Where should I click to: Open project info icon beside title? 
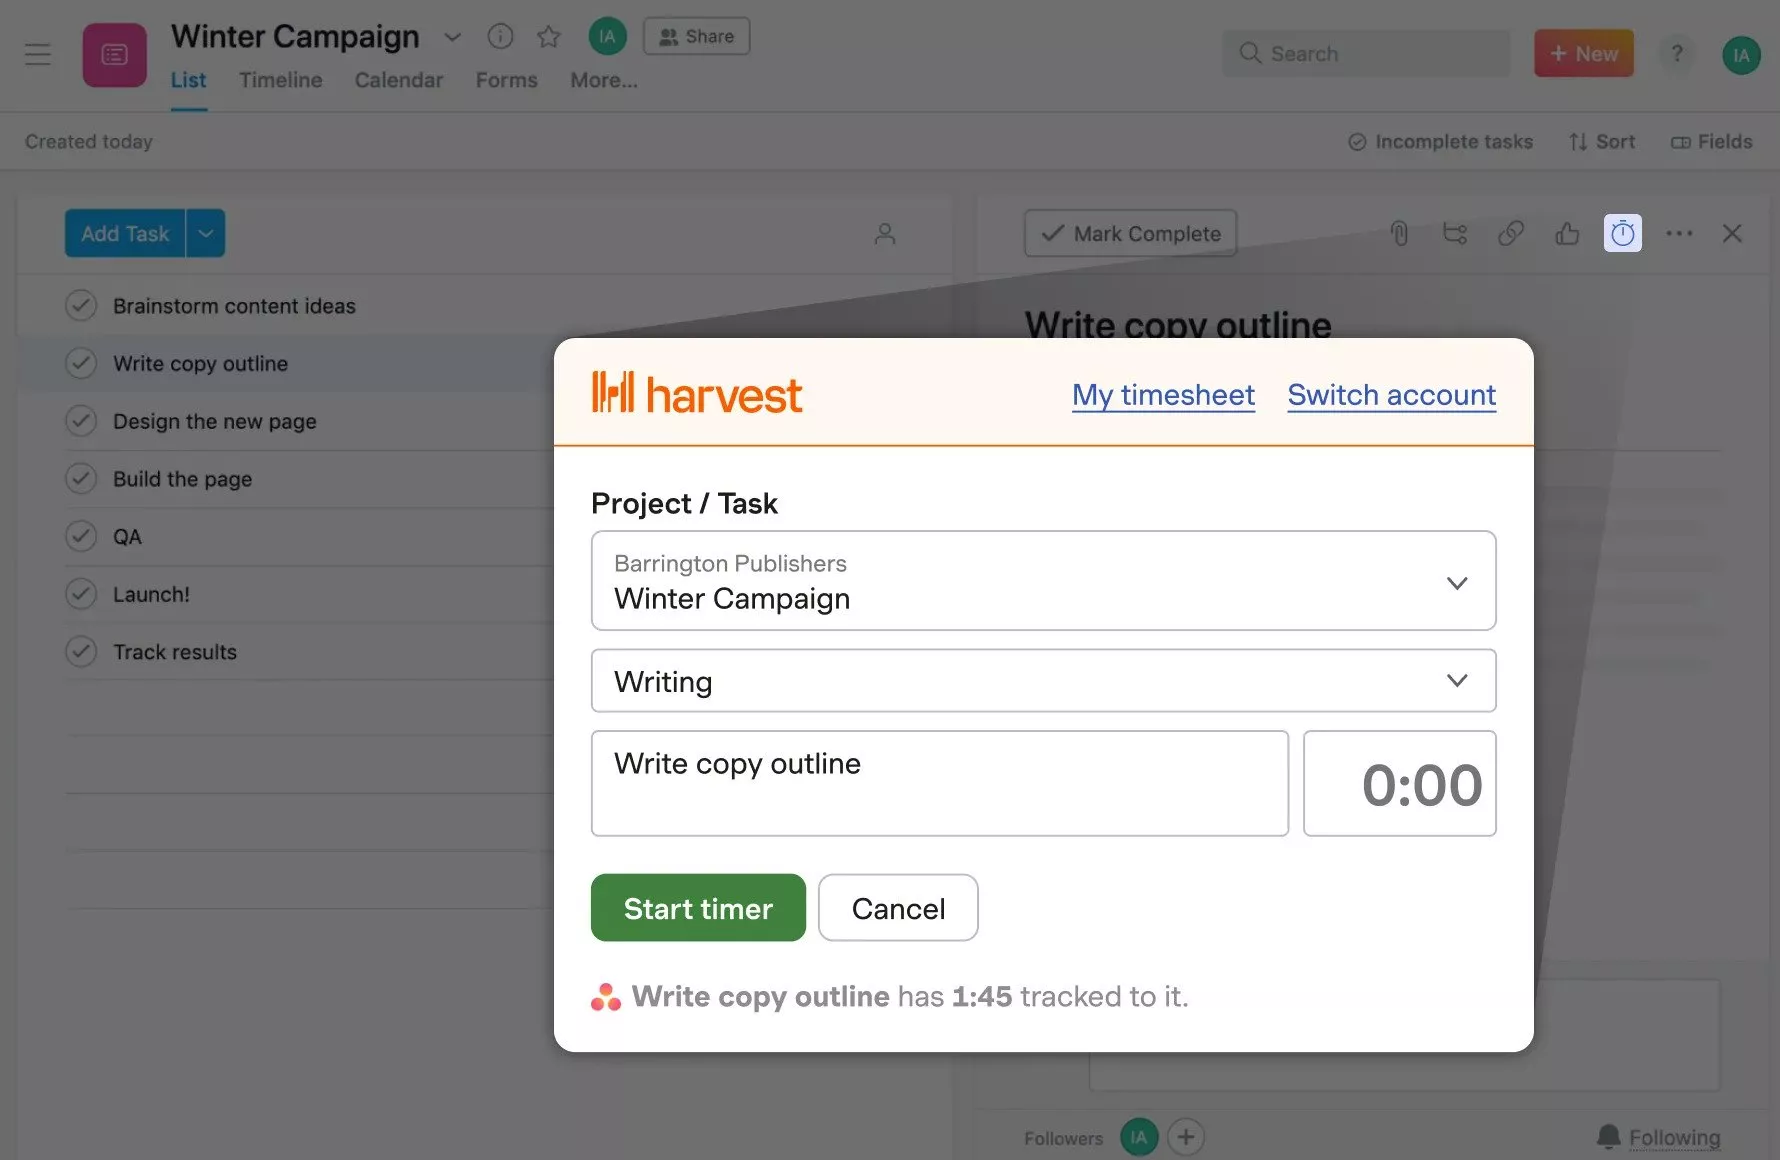[x=500, y=37]
